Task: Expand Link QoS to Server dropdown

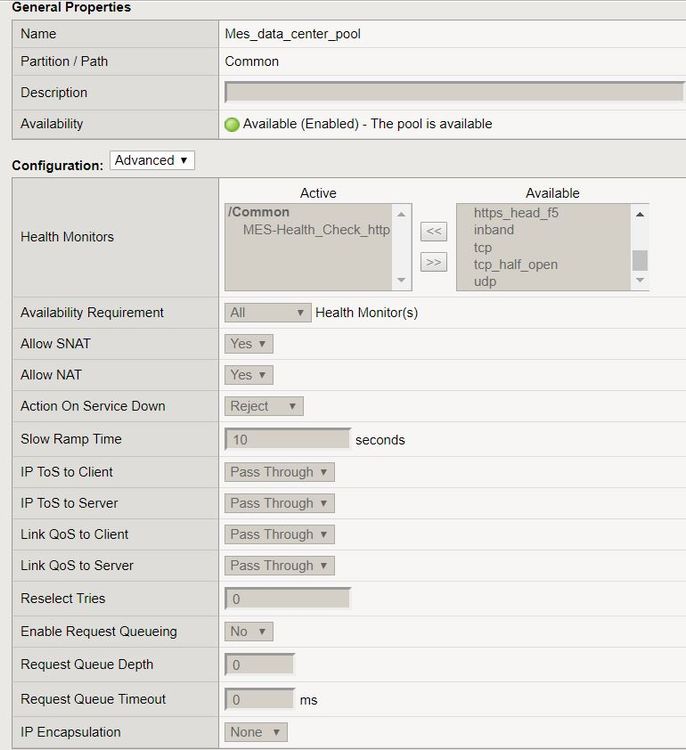Action: click(279, 565)
